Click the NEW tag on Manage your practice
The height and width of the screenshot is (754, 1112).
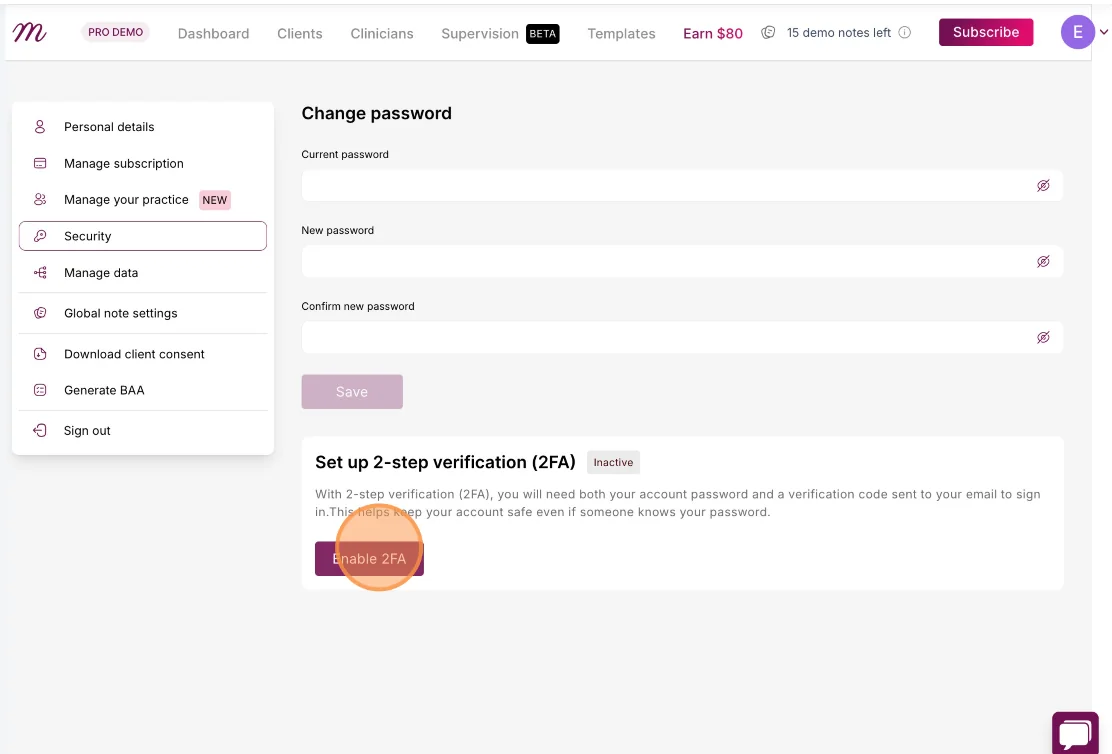215,200
